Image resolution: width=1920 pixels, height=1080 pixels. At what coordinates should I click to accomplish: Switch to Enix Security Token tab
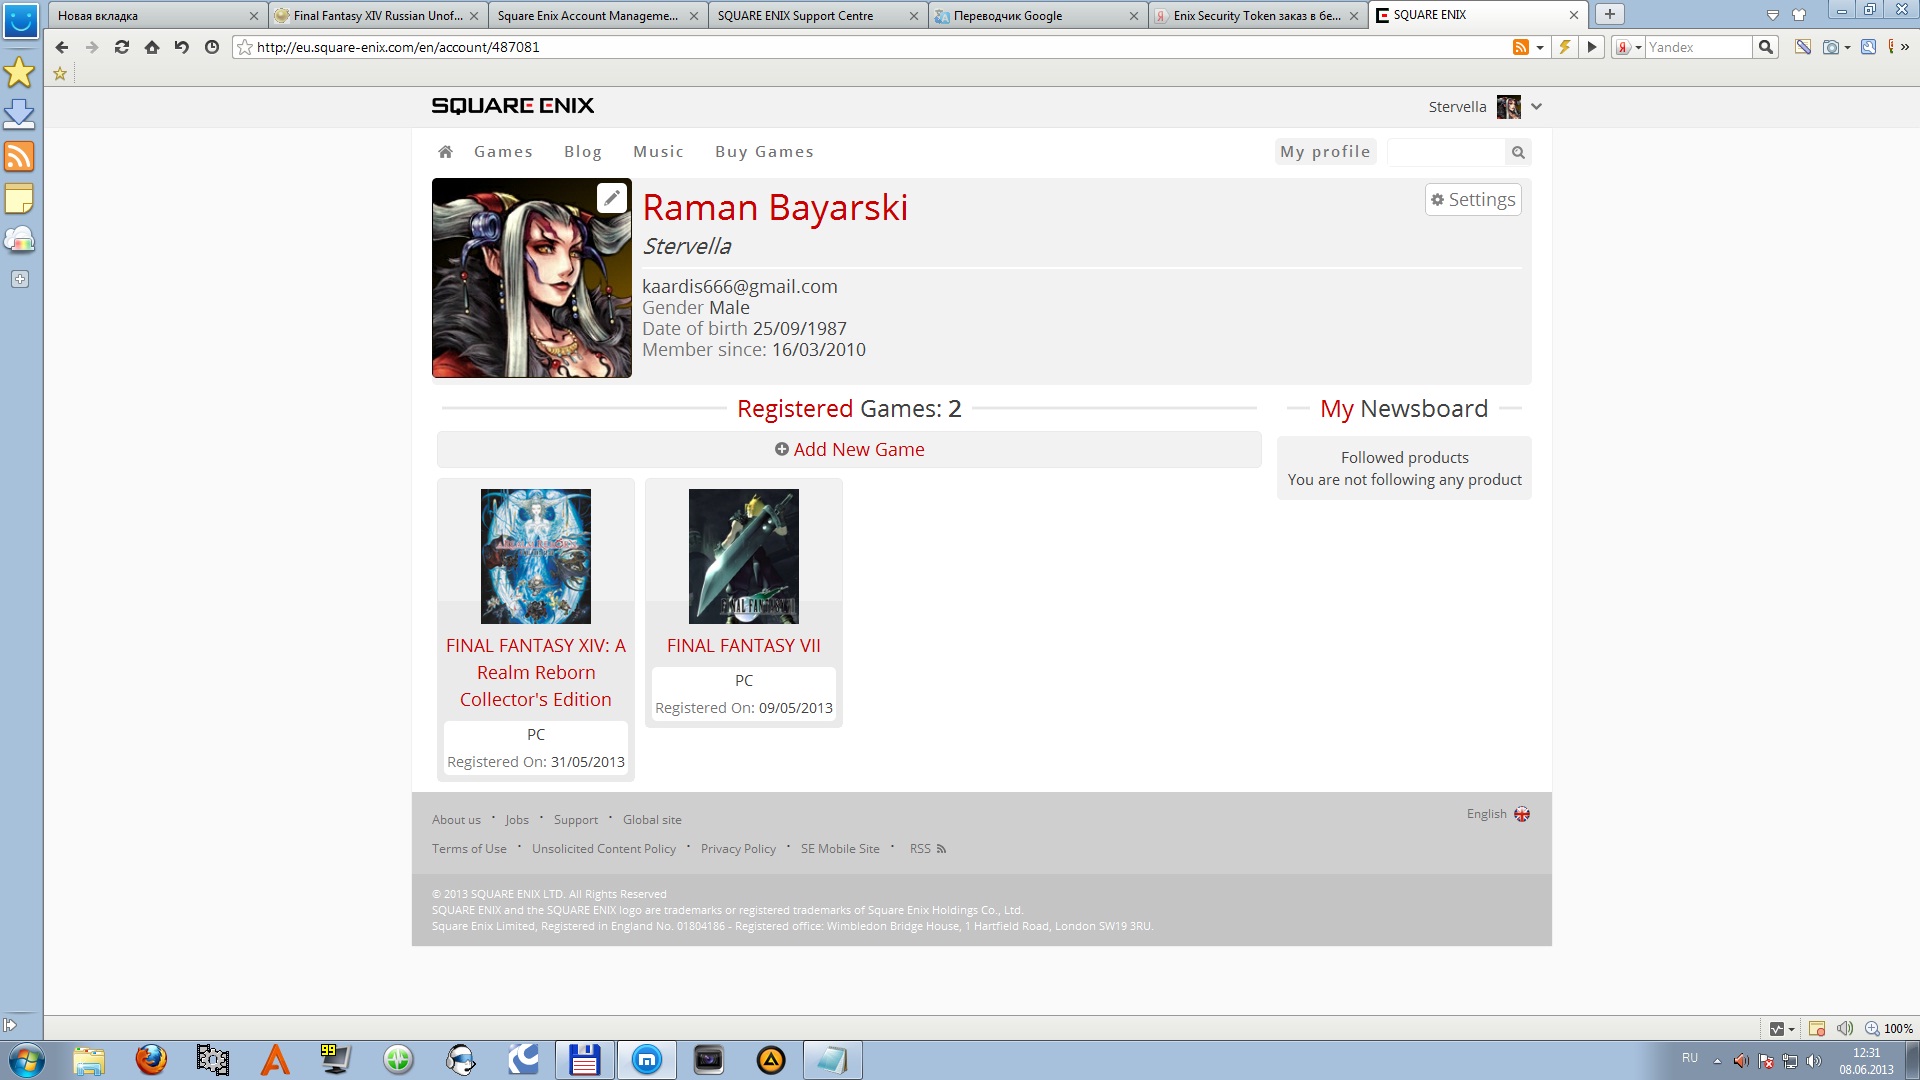tap(1258, 15)
